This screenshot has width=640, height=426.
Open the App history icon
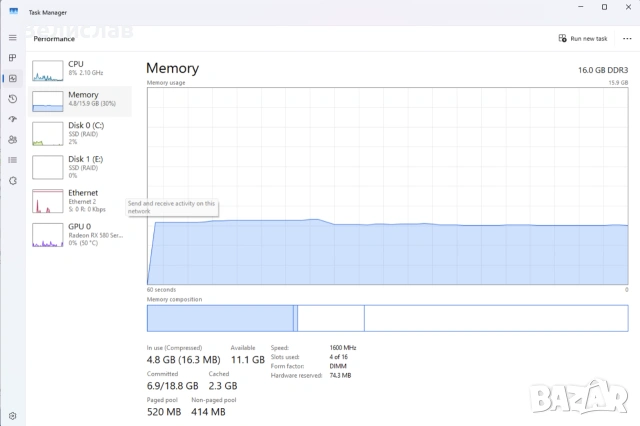[x=13, y=99]
